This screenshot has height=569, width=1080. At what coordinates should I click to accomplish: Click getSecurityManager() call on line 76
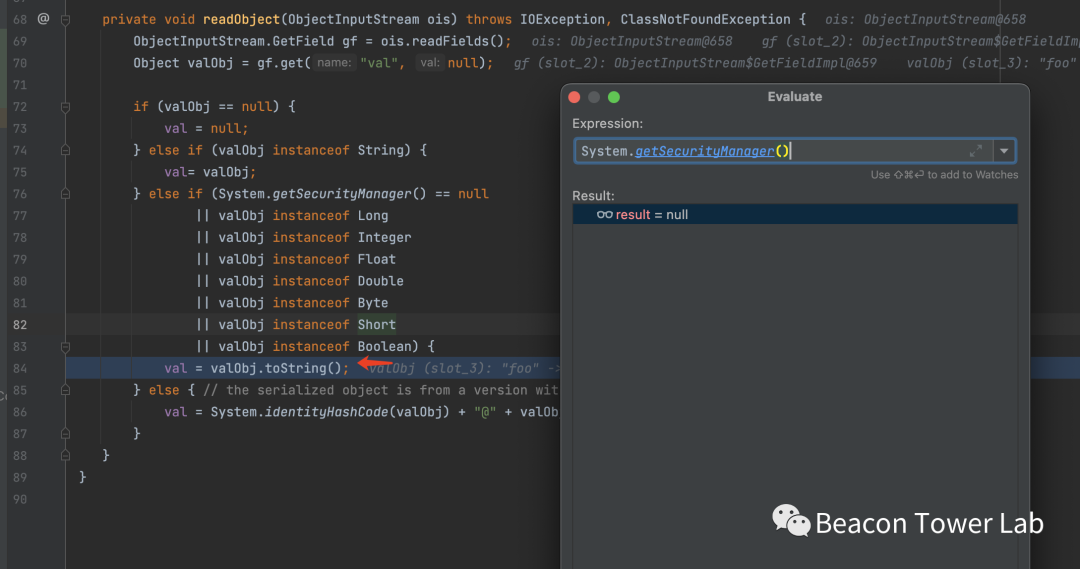[350, 194]
